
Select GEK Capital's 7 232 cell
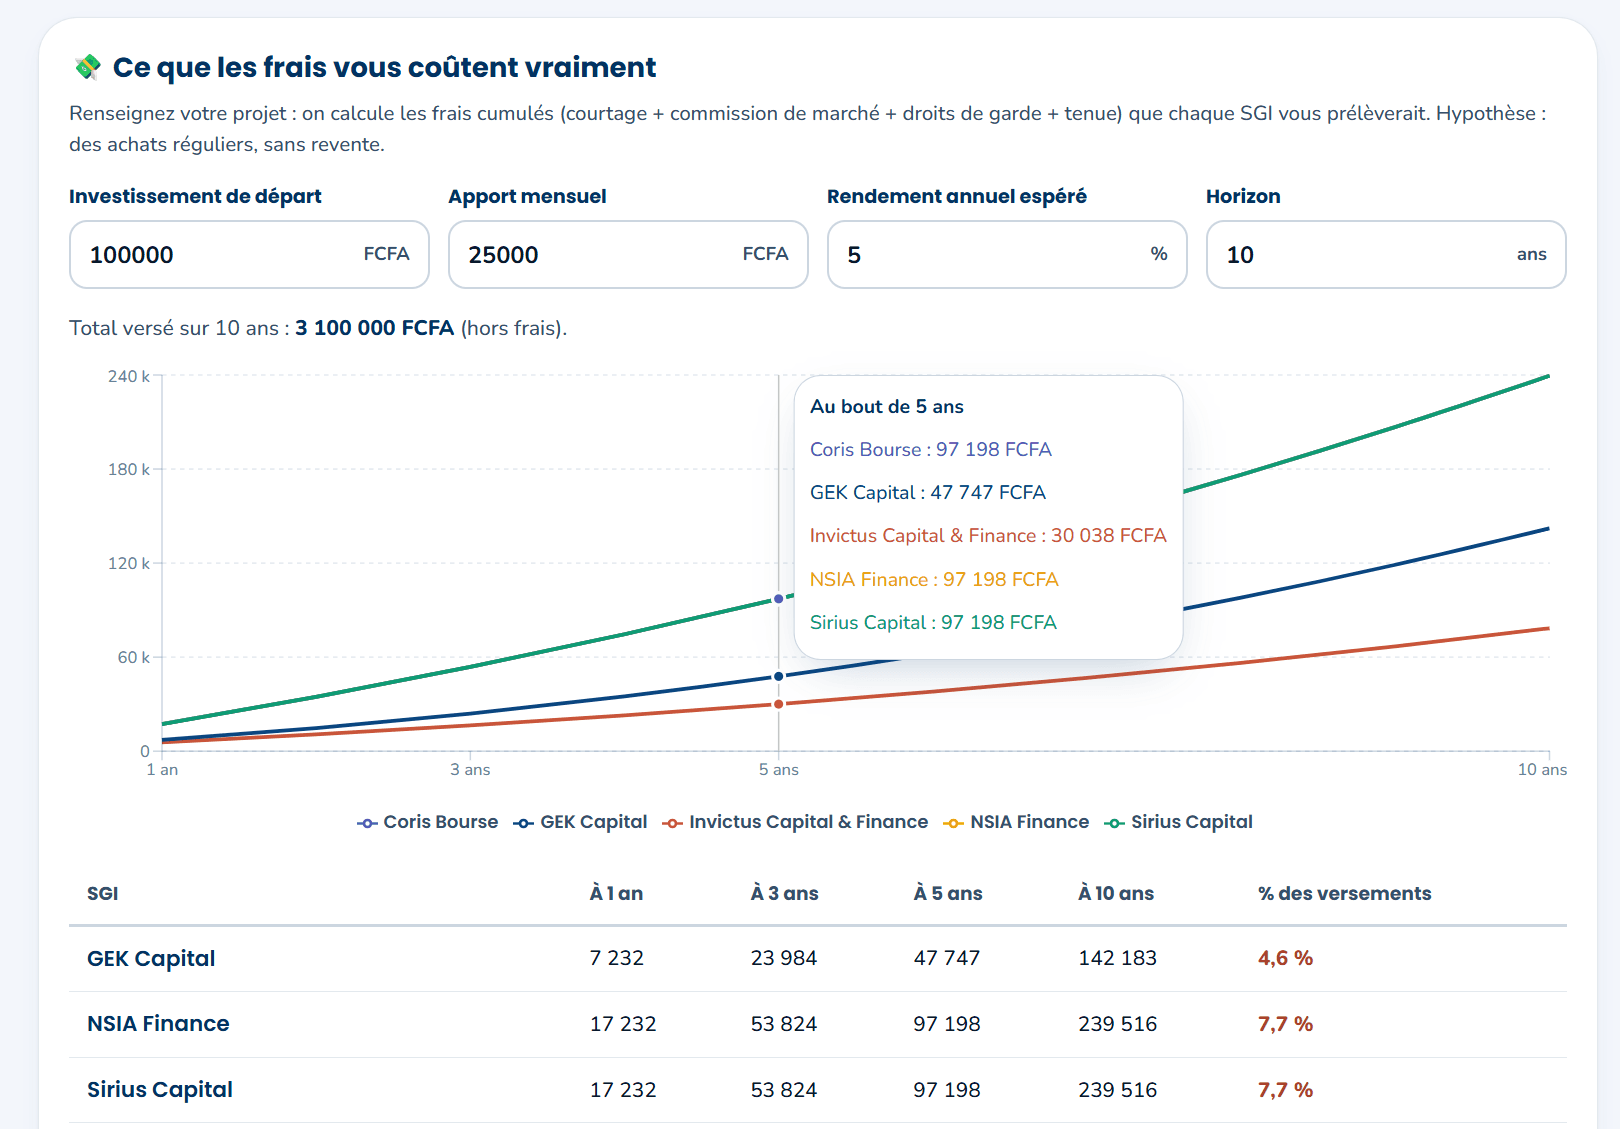pos(617,958)
